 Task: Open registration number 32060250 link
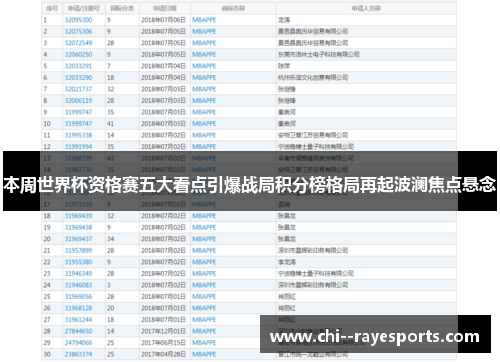78,54
